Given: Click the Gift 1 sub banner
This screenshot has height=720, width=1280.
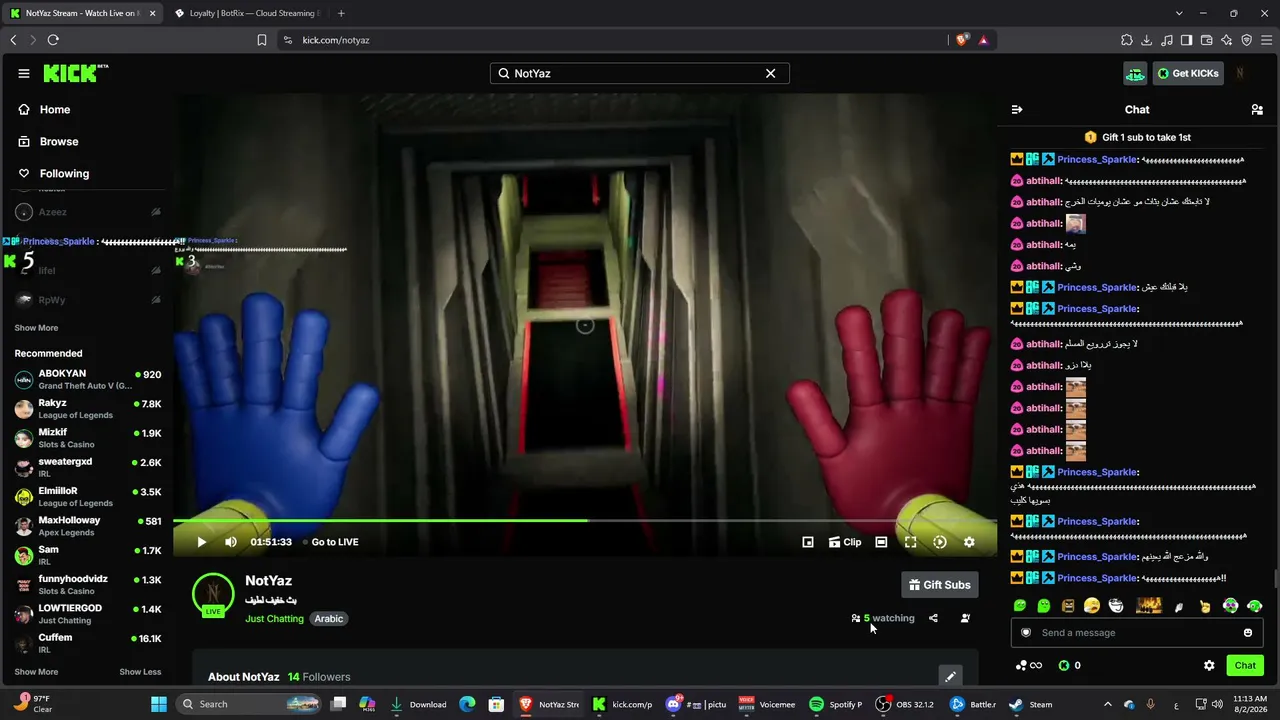Looking at the screenshot, I should (1138, 137).
